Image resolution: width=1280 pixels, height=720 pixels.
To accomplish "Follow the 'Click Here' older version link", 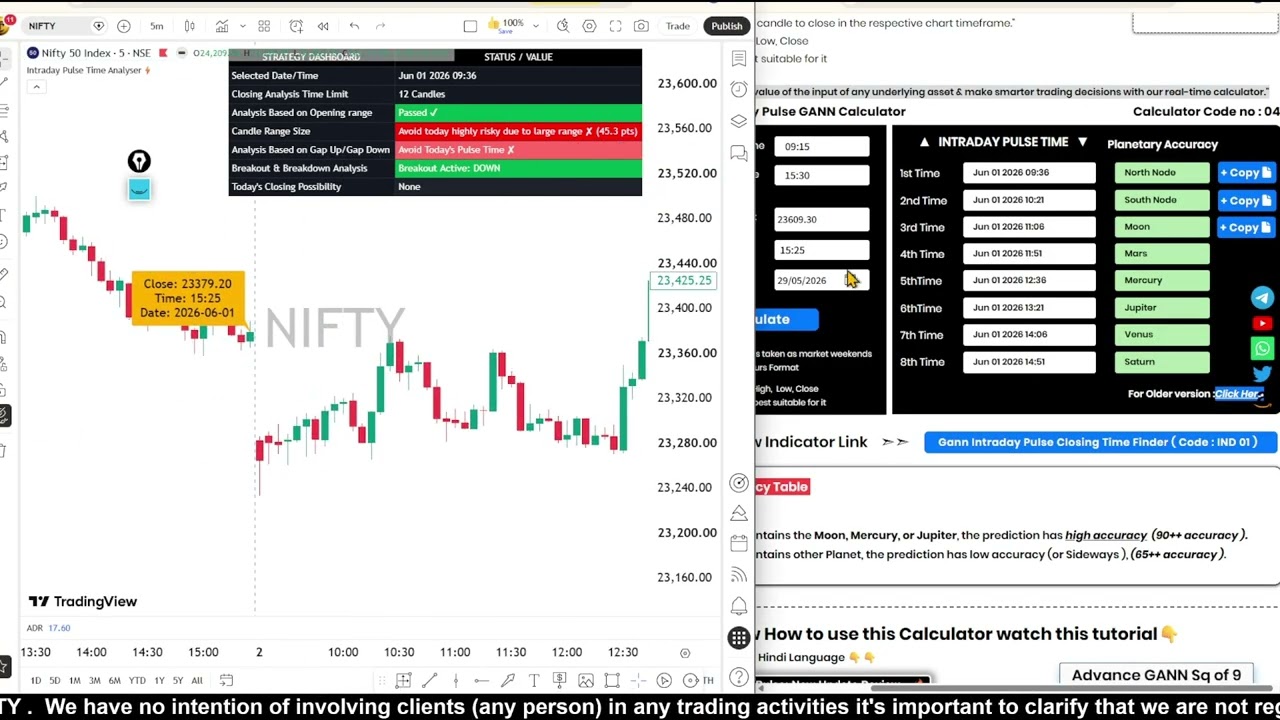I will [x=1239, y=394].
